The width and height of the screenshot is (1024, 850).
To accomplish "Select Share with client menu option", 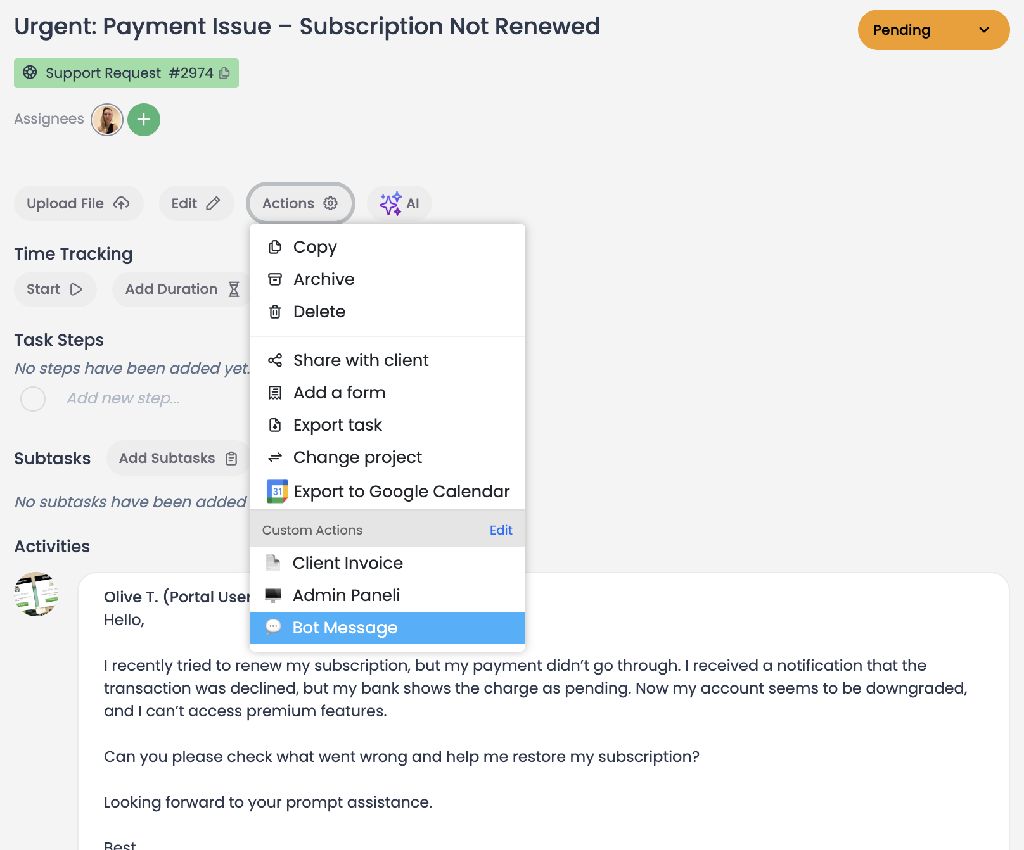I will pyautogui.click(x=360, y=360).
